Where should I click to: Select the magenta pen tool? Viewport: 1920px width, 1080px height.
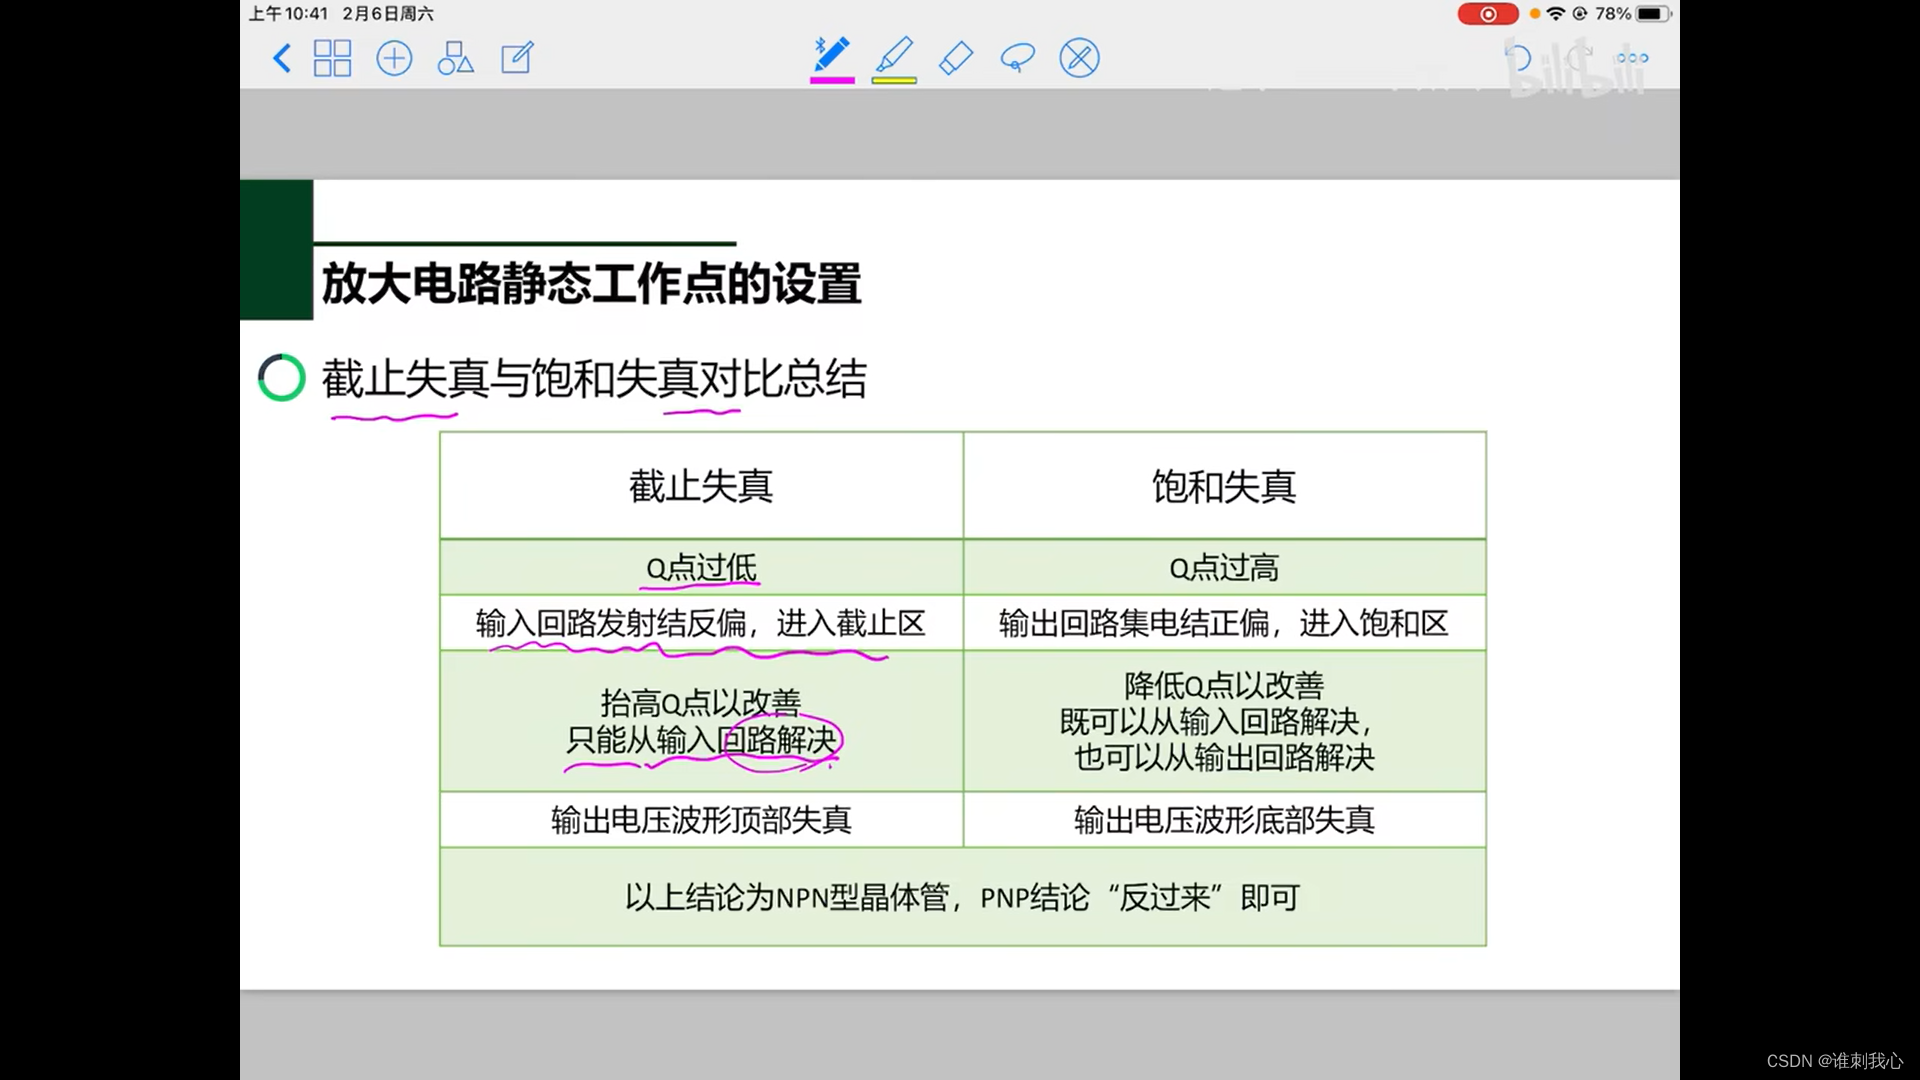[831, 54]
